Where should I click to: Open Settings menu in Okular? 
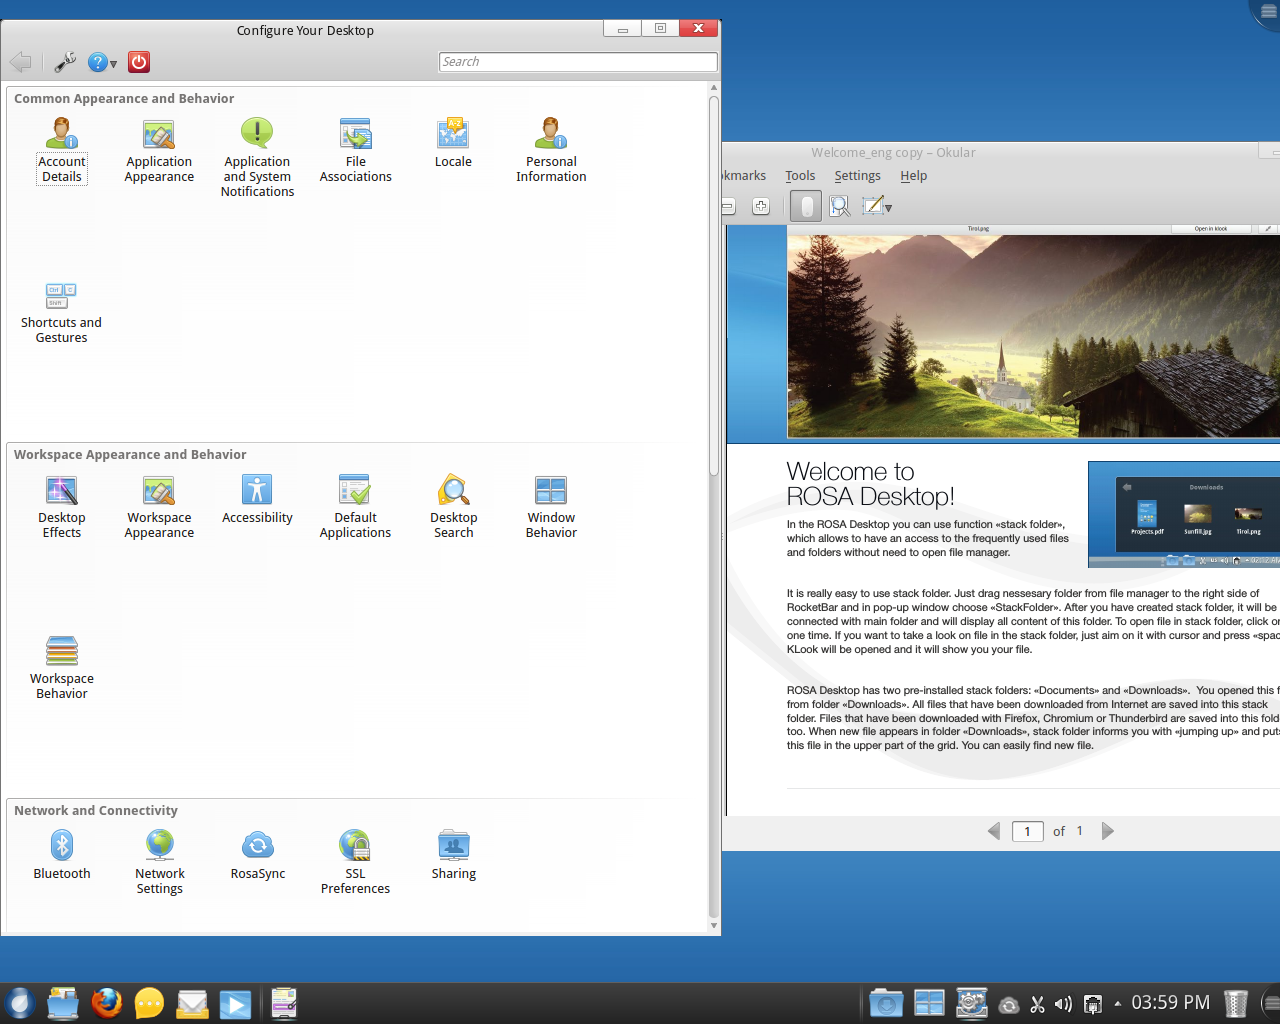click(857, 176)
